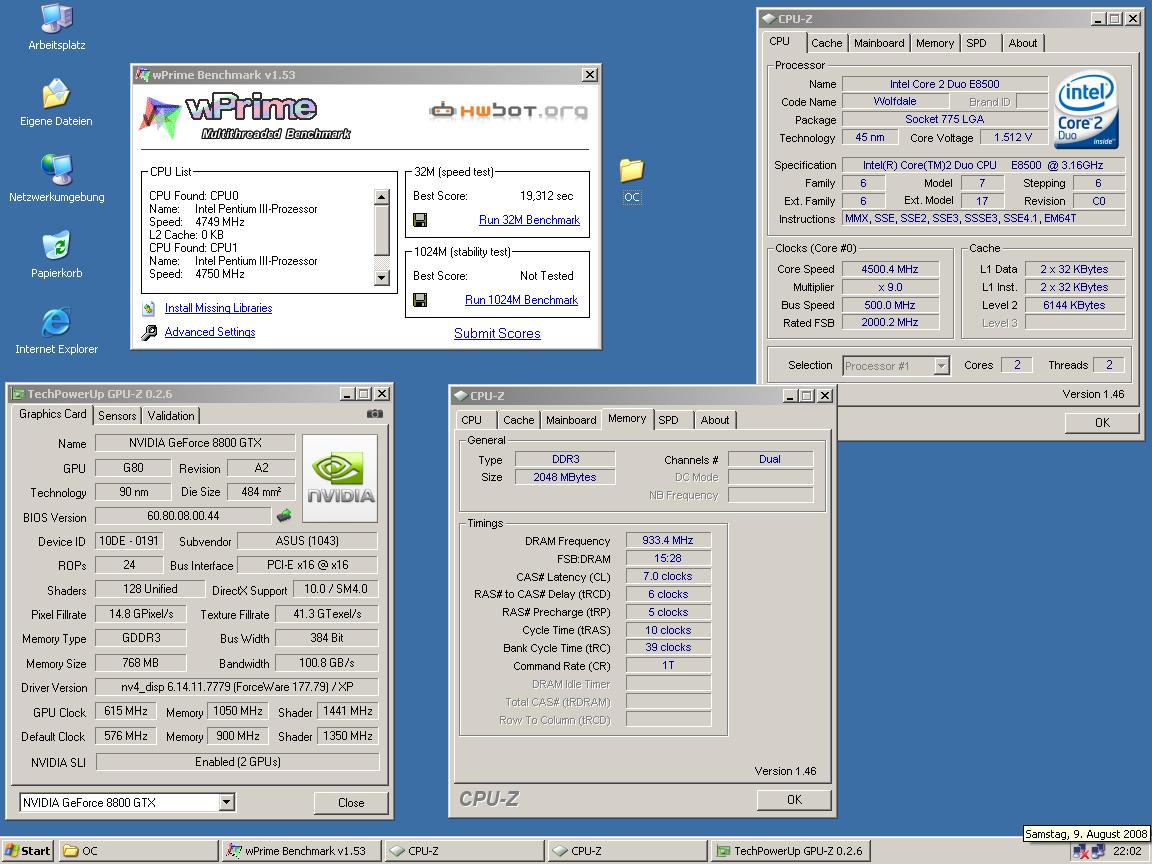Select the Eigene Dateien folder icon
The height and width of the screenshot is (864, 1152).
coord(57,94)
